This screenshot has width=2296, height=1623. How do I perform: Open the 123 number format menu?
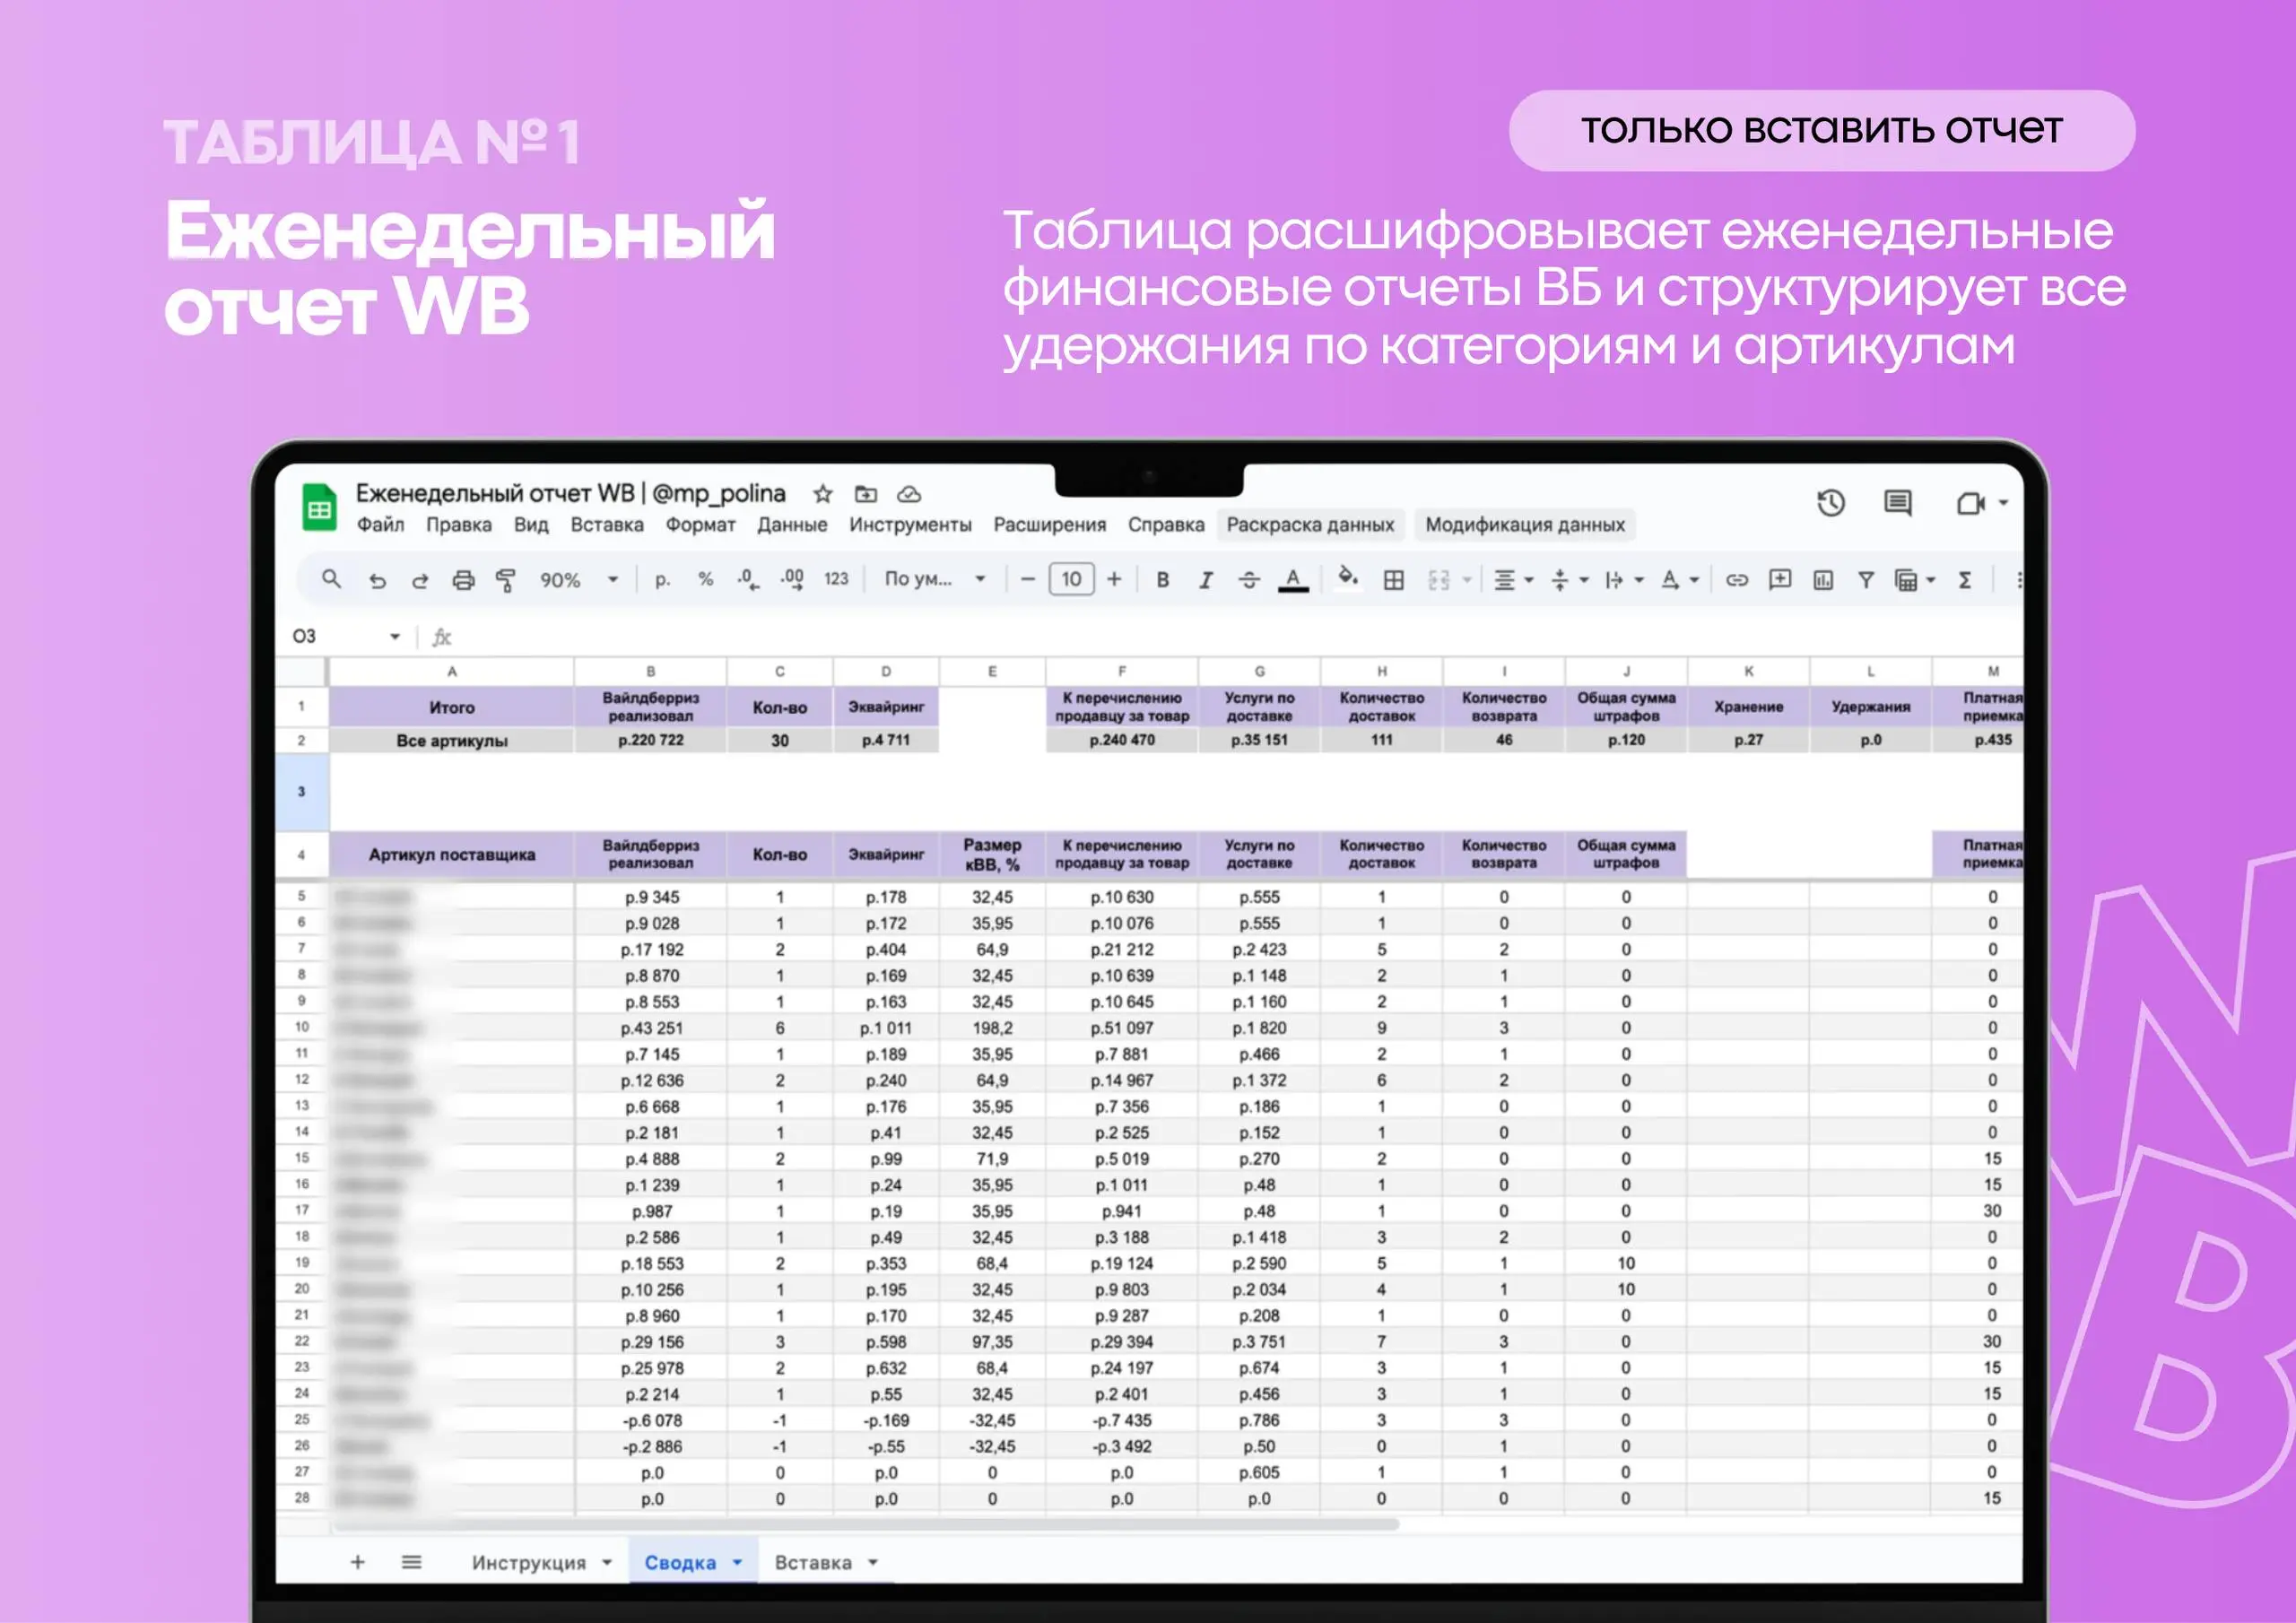point(836,579)
